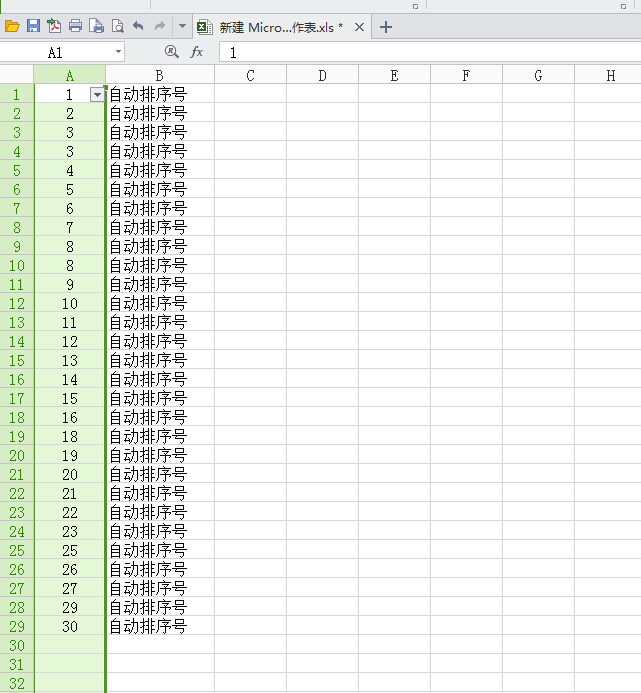Select column D header
This screenshot has width=641, height=693.
(x=323, y=76)
